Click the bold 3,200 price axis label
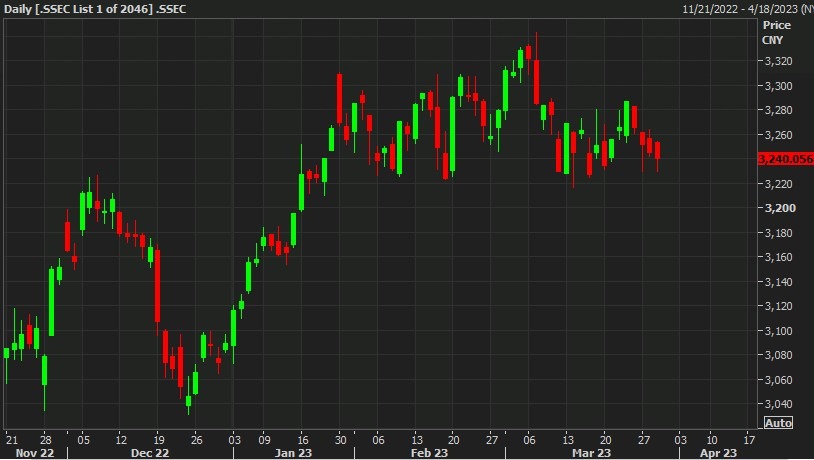This screenshot has height=460, width=814. pos(780,208)
